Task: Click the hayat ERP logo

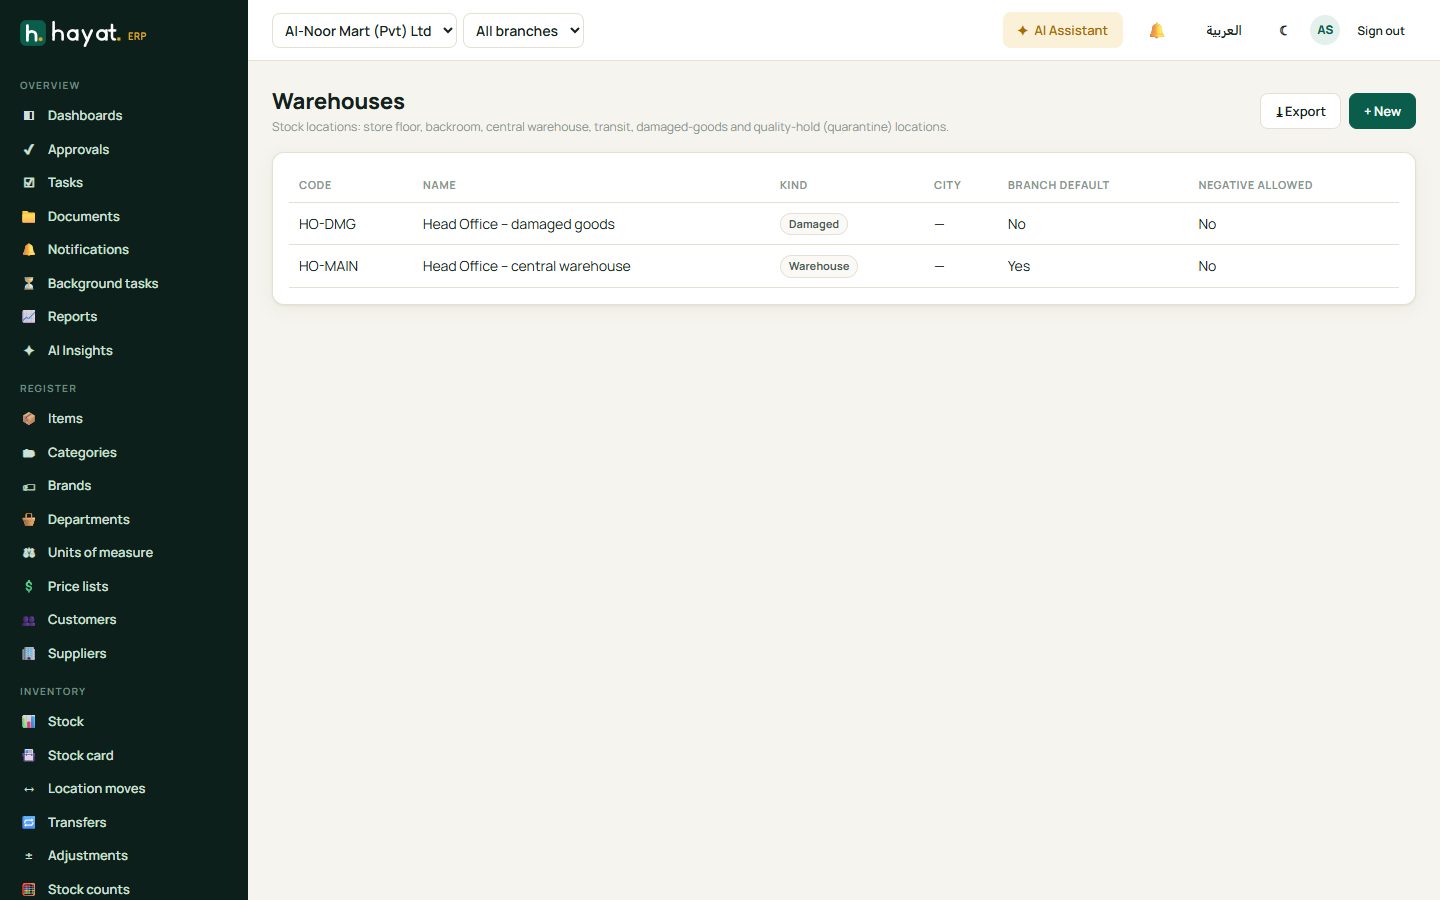Action: 84,34
